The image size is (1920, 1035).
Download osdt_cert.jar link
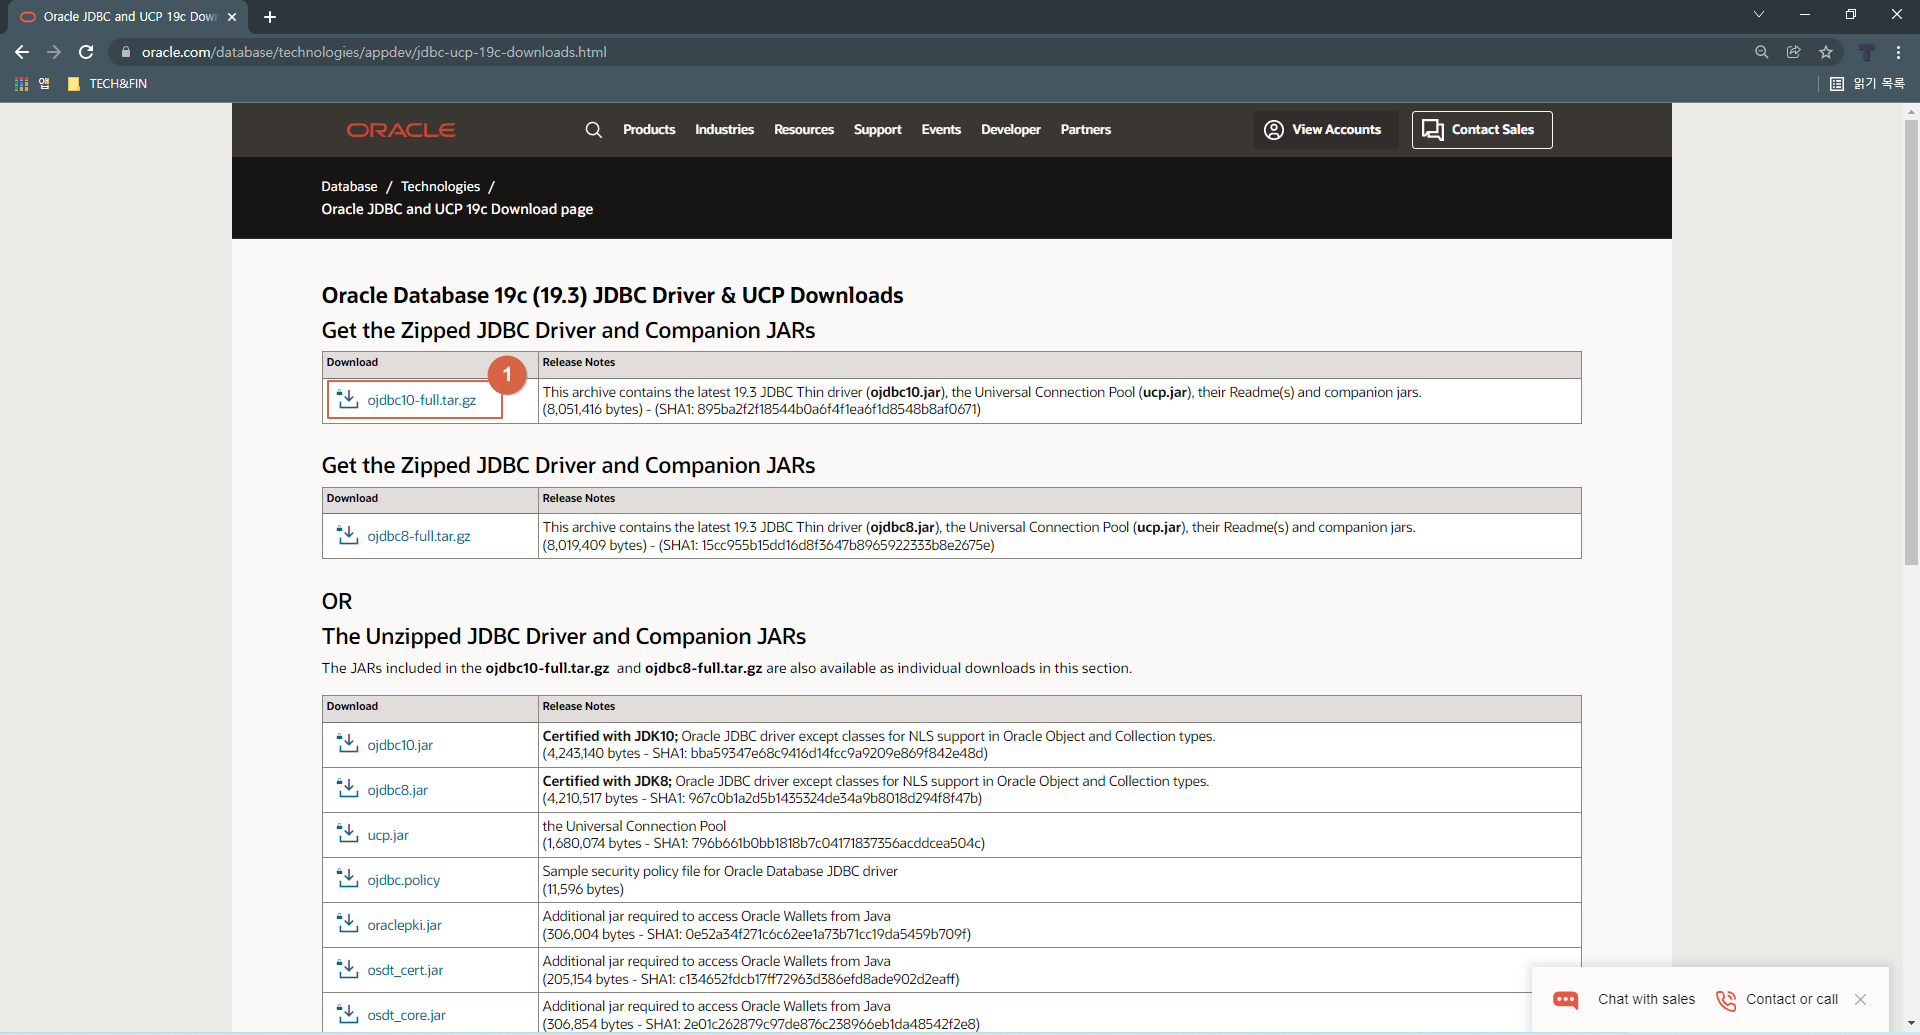point(405,970)
